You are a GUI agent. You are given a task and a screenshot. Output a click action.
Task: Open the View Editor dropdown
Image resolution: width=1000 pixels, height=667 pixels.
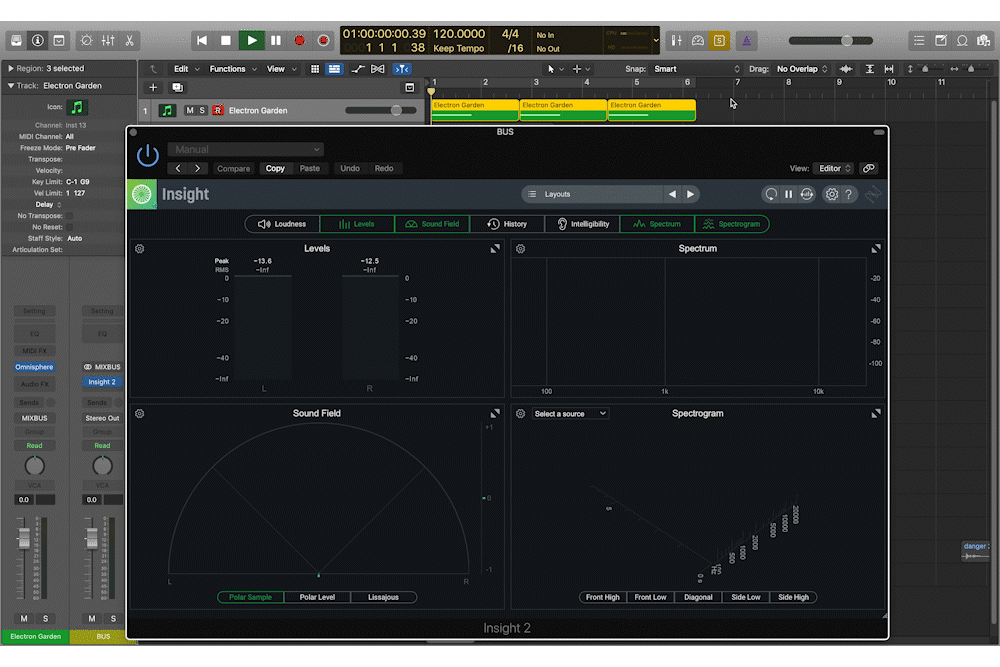834,168
